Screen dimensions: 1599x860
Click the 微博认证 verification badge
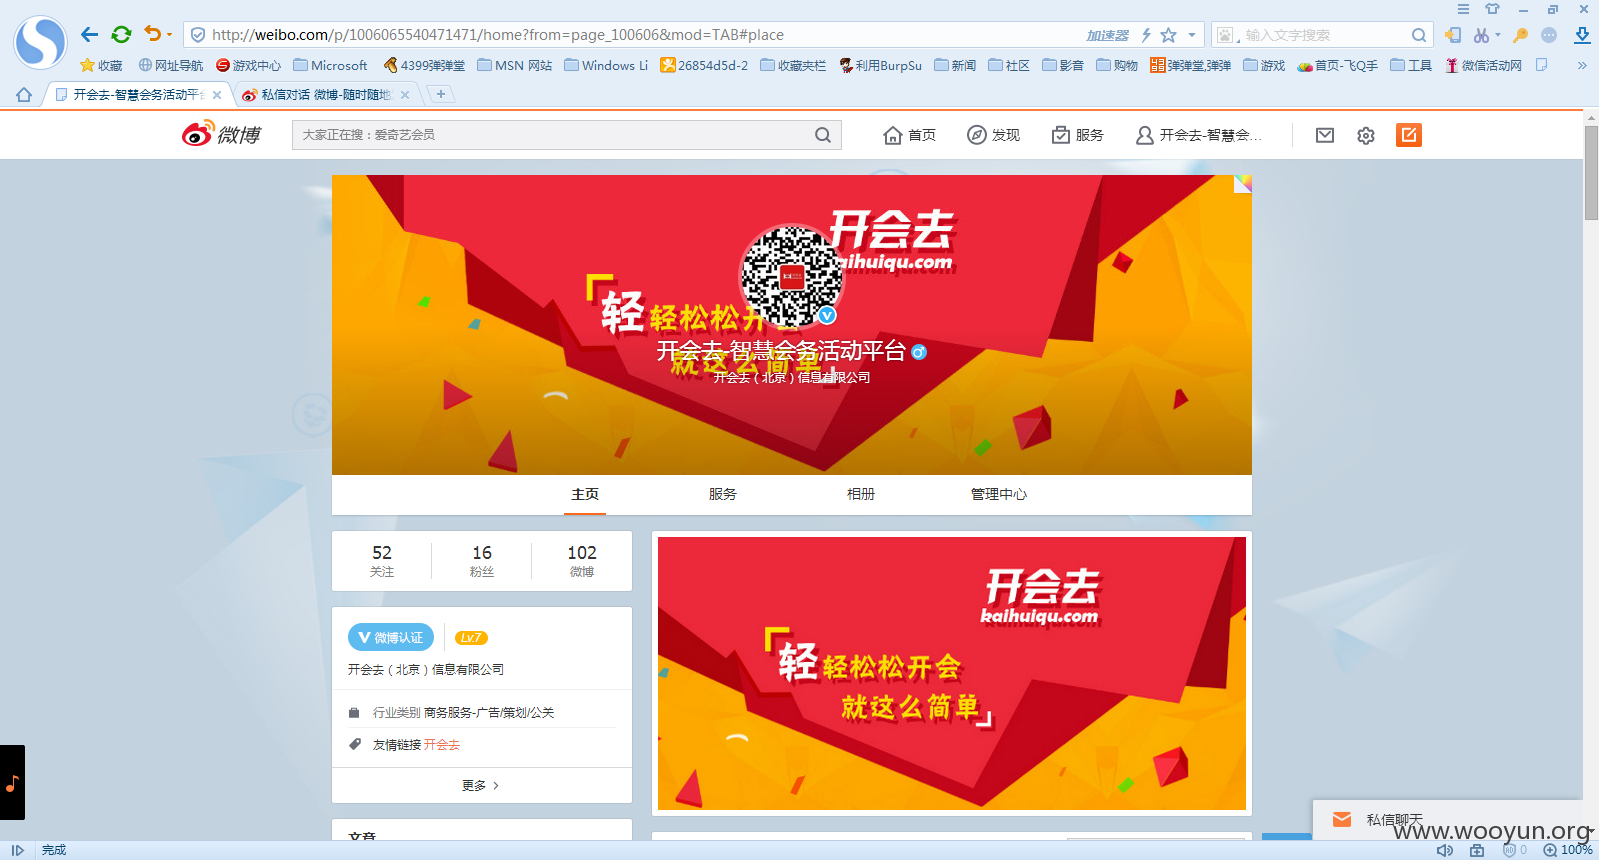pos(391,637)
